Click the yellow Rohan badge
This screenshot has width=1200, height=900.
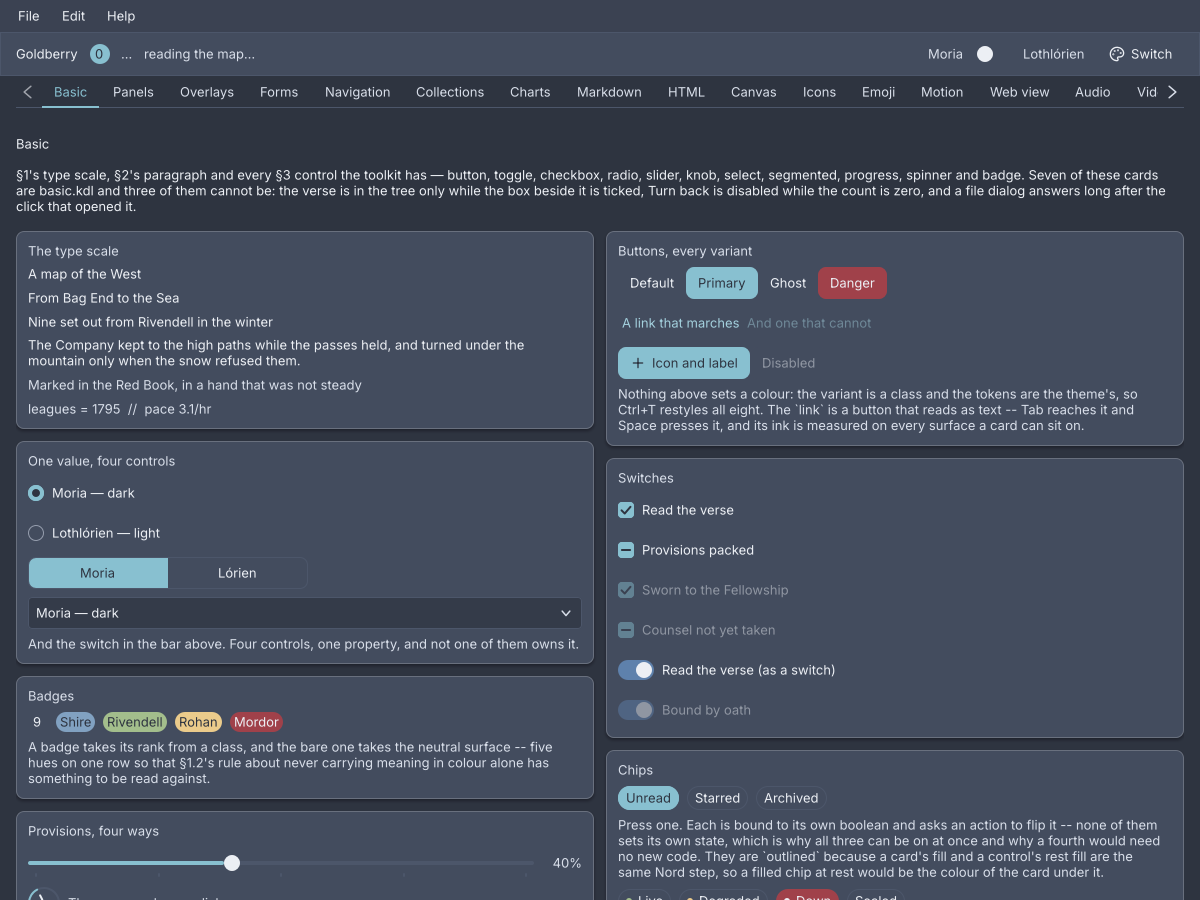(198, 722)
